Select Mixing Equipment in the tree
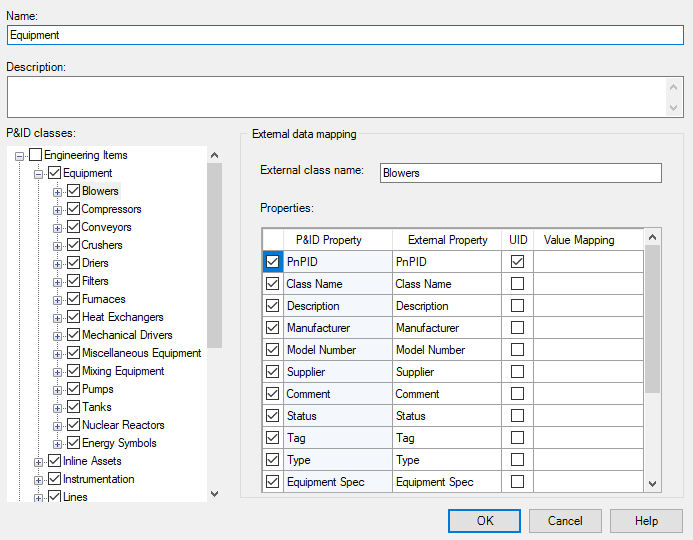 click(x=123, y=371)
